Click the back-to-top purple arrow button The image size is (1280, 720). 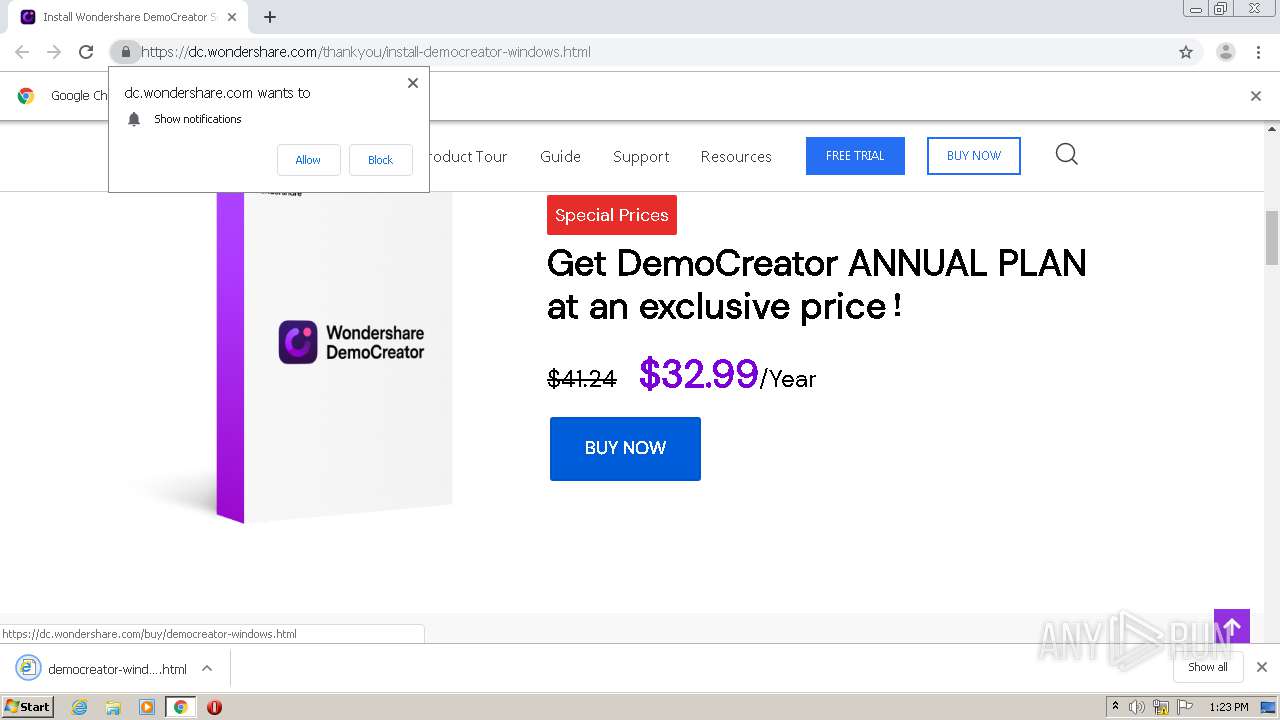pos(1232,627)
